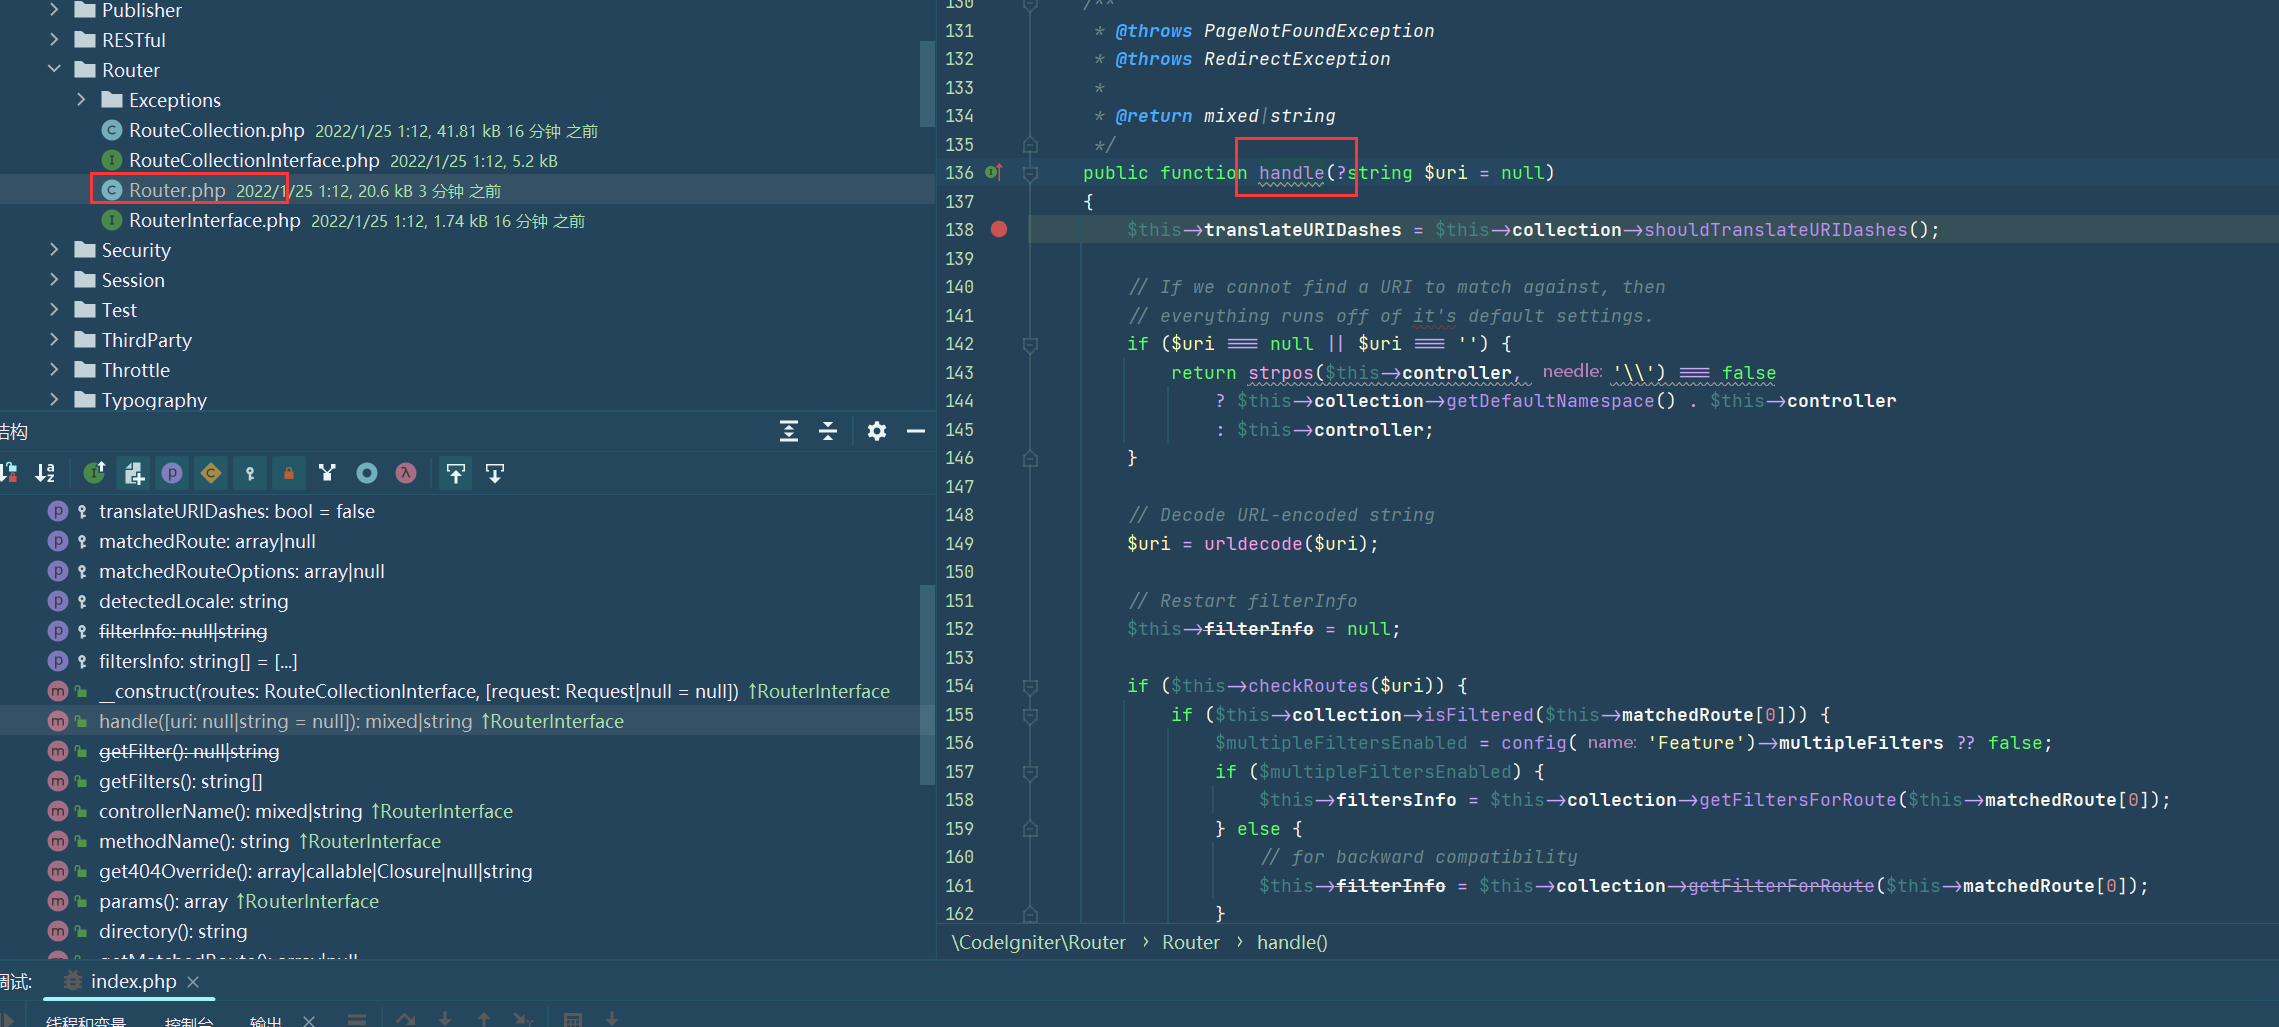The height and width of the screenshot is (1027, 2279).
Task: Click class icon beside Router.php
Action: 112,190
